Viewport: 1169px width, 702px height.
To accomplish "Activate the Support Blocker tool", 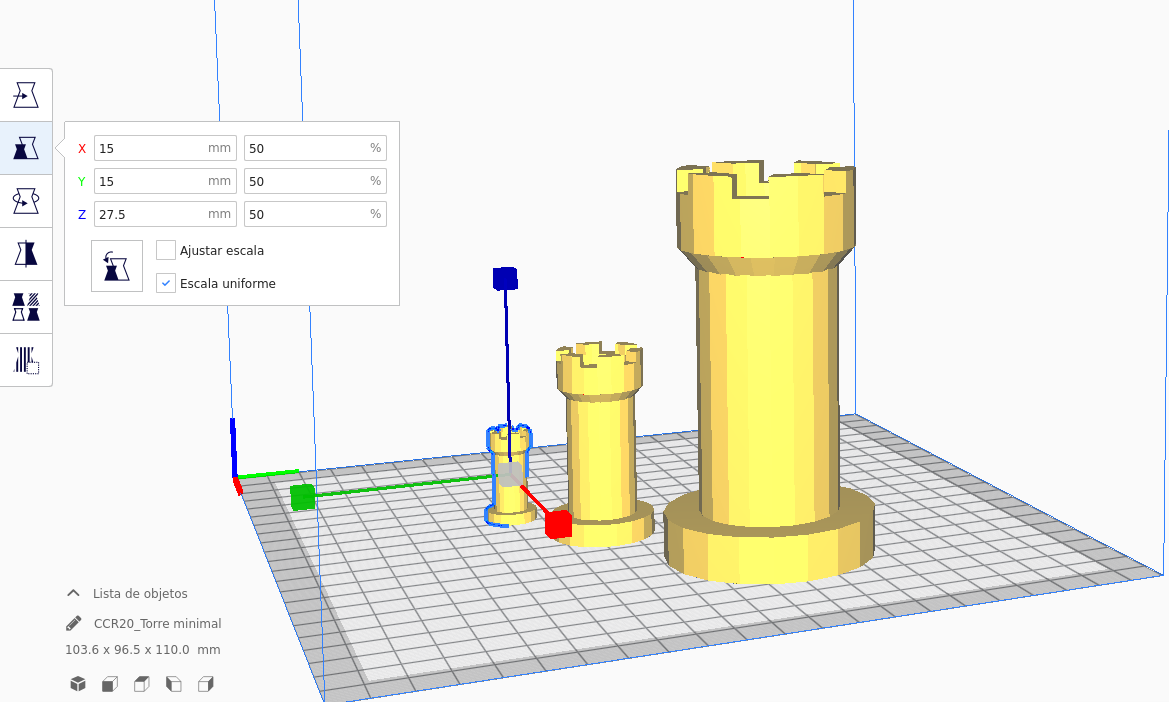I will point(26,360).
